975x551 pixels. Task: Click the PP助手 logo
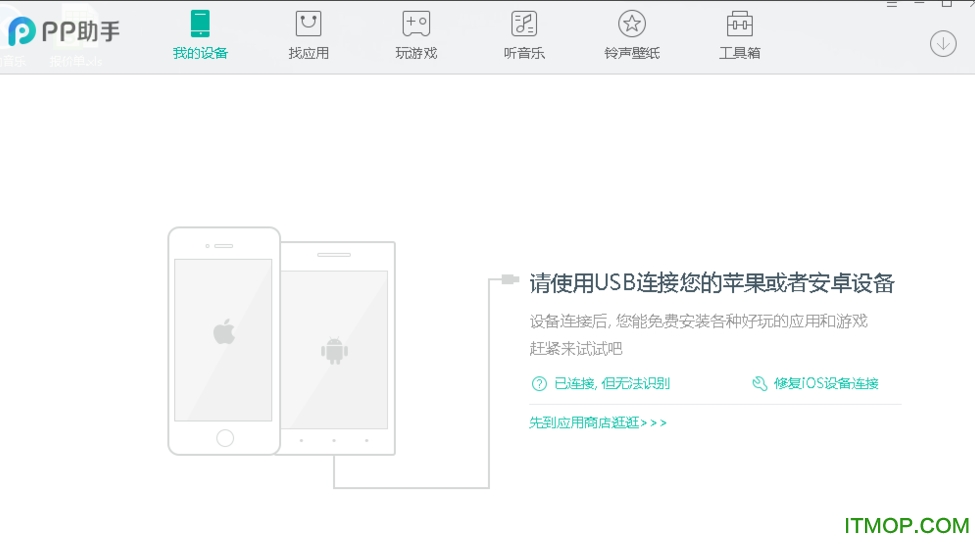tap(63, 31)
